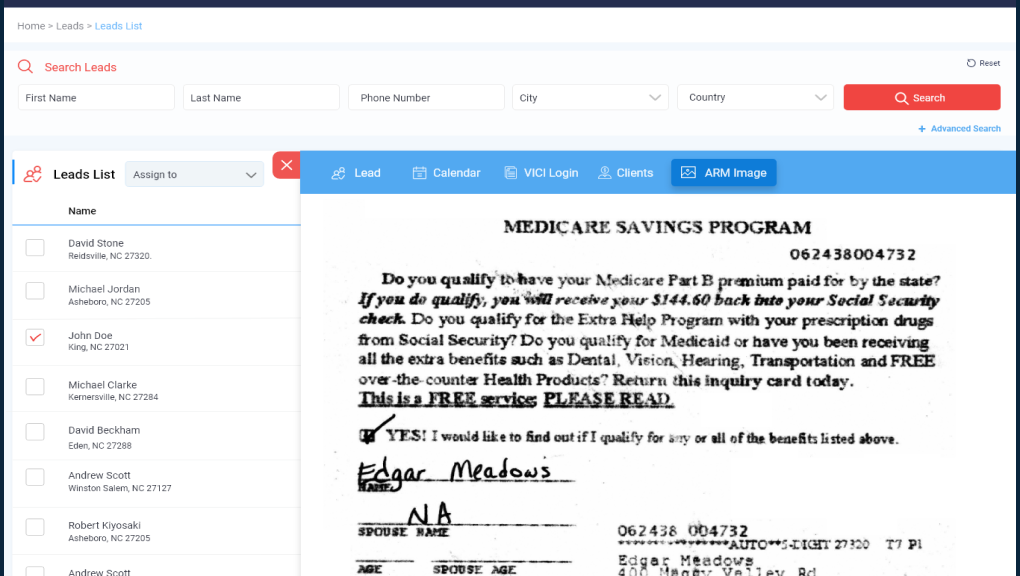Click the Winston Salem, NC 27127 address

coord(120,488)
